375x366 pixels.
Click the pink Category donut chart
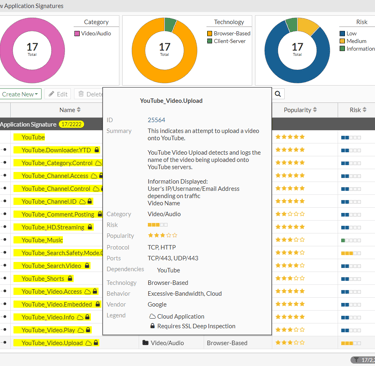32,50
